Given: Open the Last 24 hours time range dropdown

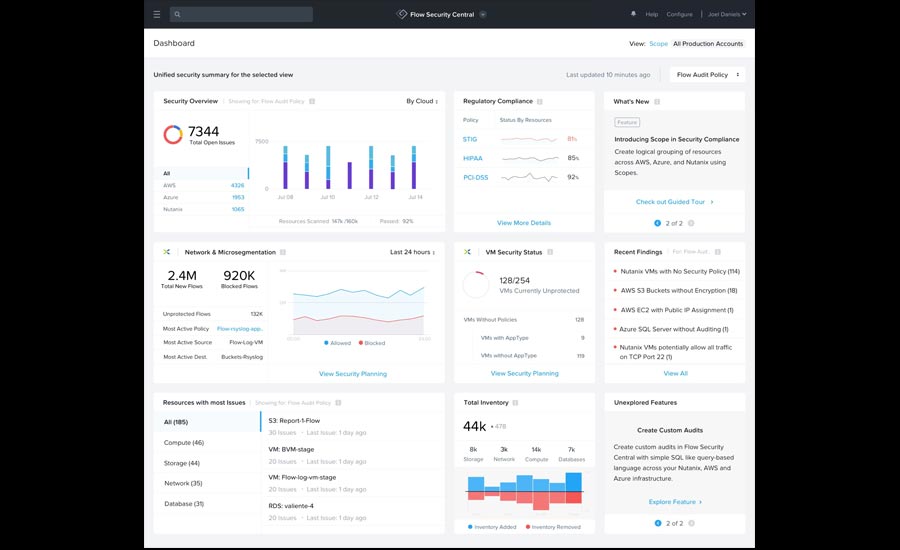Looking at the screenshot, I should (412, 252).
